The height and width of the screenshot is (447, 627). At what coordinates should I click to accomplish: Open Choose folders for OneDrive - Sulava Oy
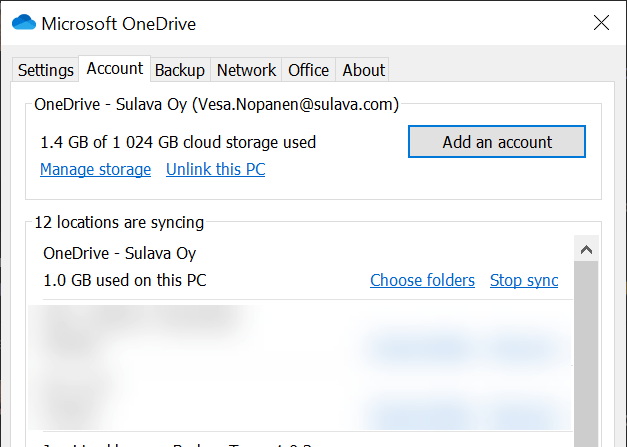[x=422, y=280]
